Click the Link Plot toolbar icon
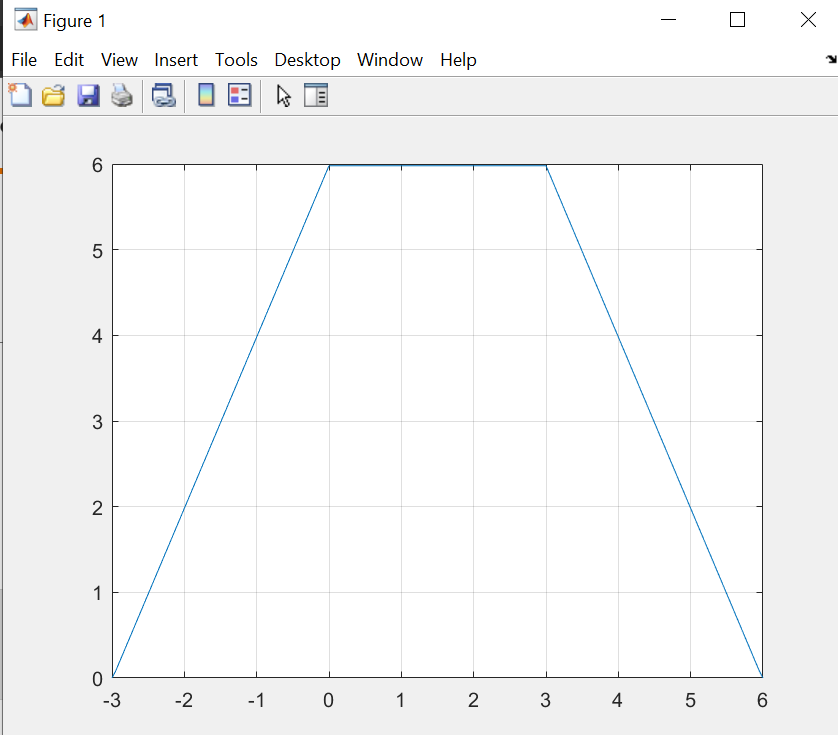 [x=164, y=96]
